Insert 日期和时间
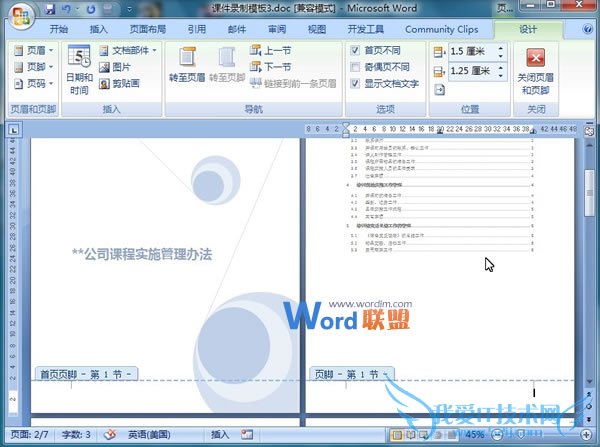The image size is (600, 447). tap(79, 70)
